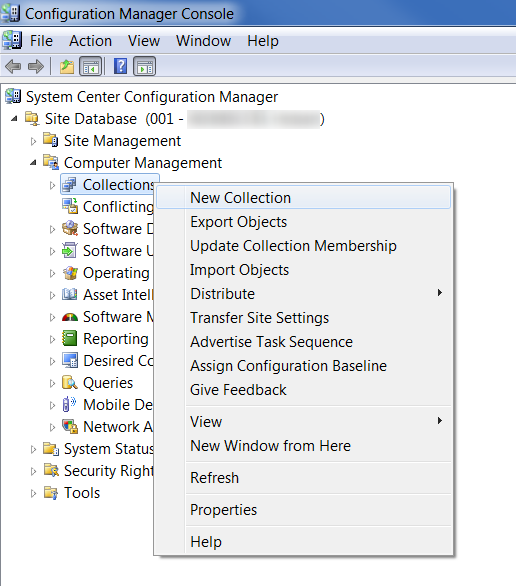Expand the Software Distribution node arrow
Image resolution: width=516 pixels, height=586 pixels.
tap(52, 229)
